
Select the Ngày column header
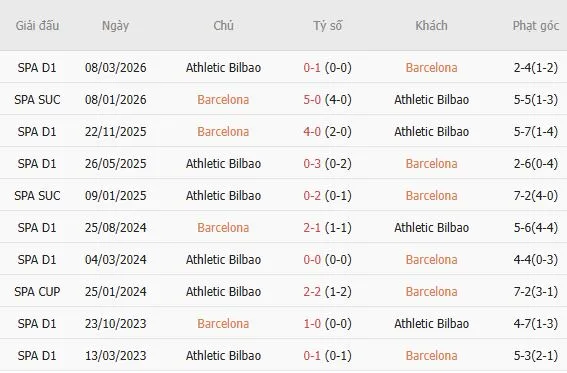click(115, 26)
